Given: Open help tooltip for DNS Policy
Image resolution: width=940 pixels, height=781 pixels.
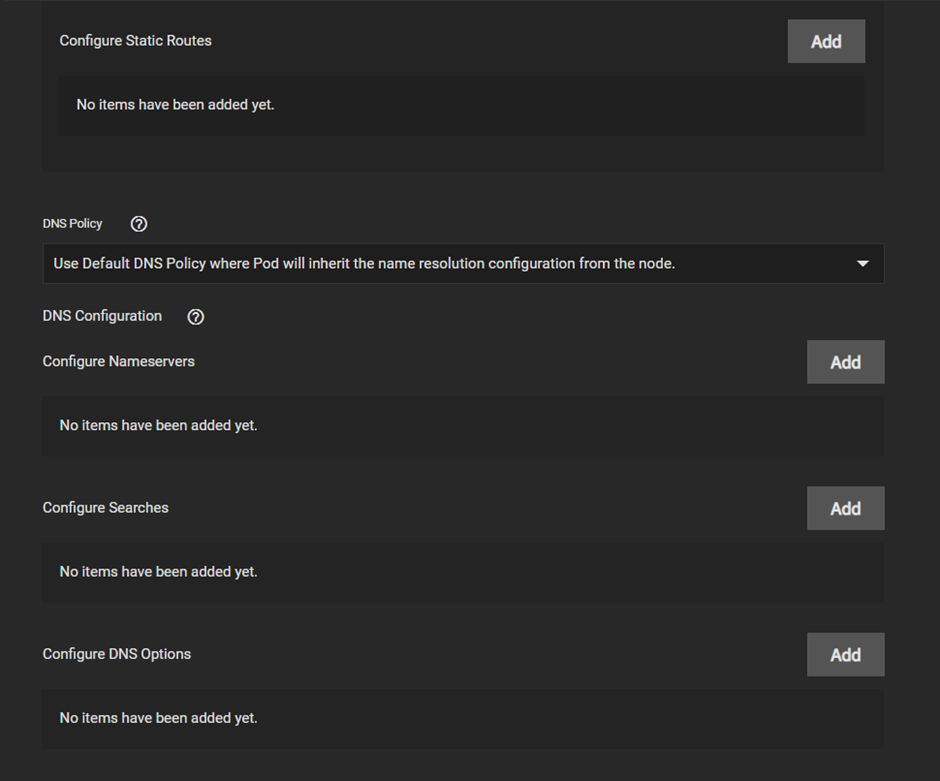Looking at the screenshot, I should click(138, 224).
